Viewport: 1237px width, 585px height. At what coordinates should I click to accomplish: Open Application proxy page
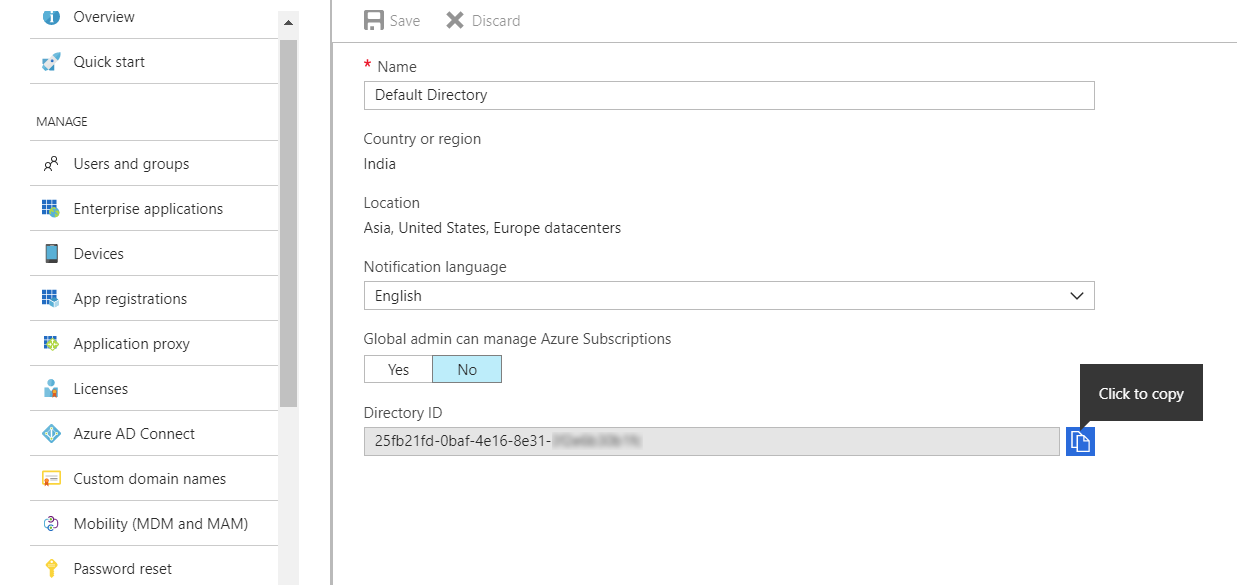pyautogui.click(x=154, y=344)
